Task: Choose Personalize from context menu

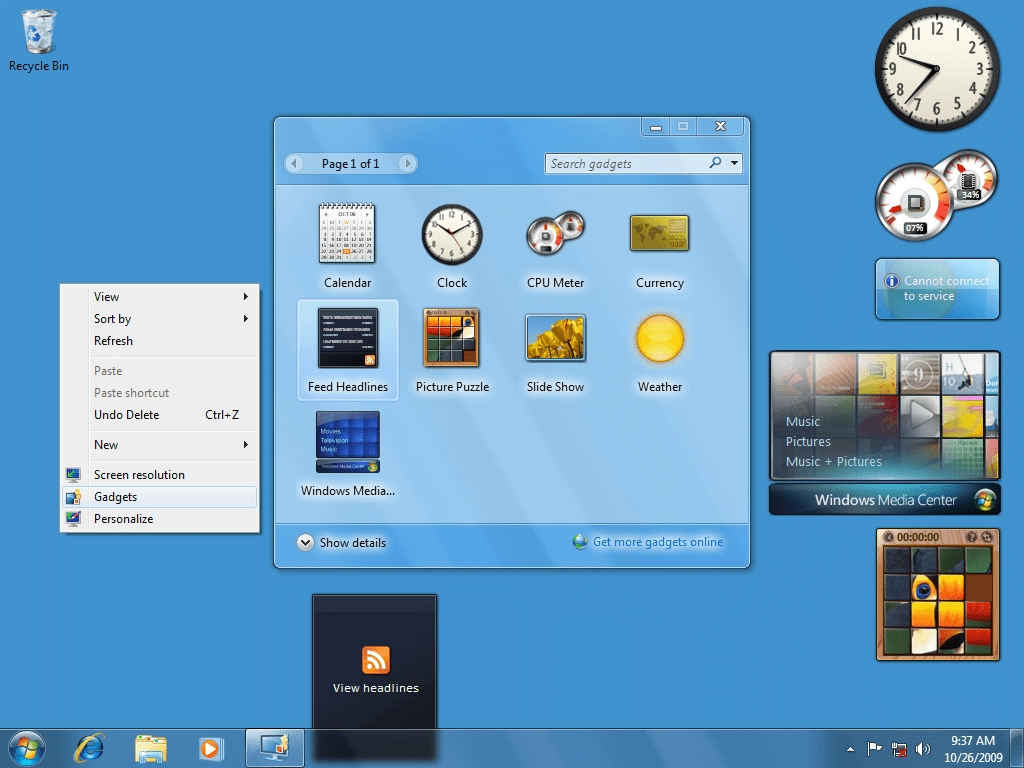Action: click(160, 519)
